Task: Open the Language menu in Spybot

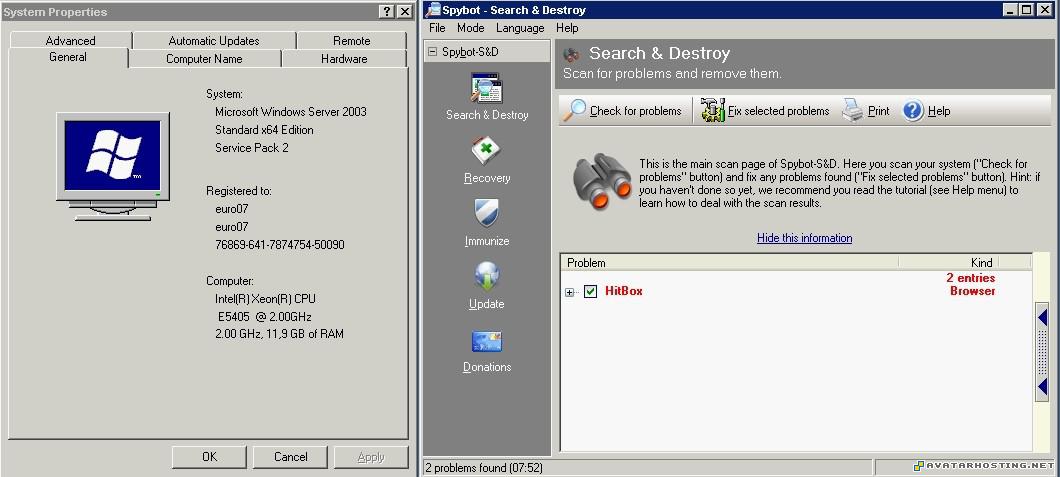Action: click(520, 28)
